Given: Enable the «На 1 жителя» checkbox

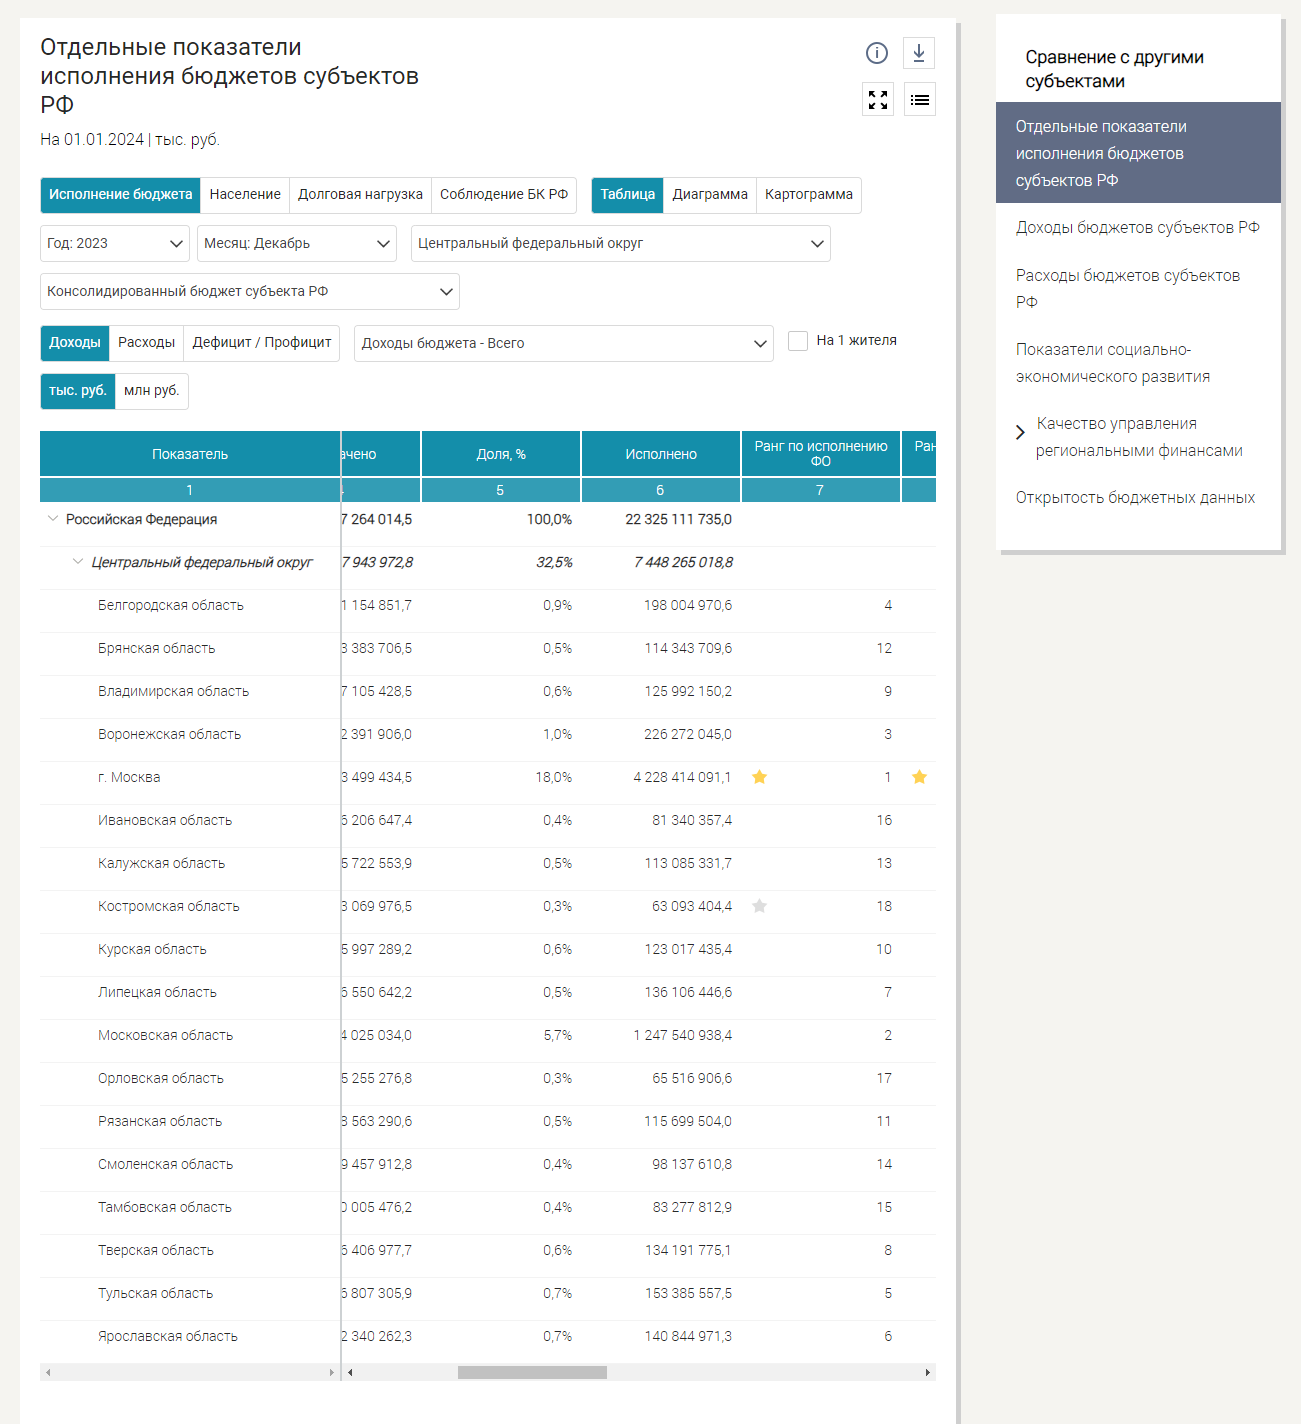Looking at the screenshot, I should click(x=798, y=341).
